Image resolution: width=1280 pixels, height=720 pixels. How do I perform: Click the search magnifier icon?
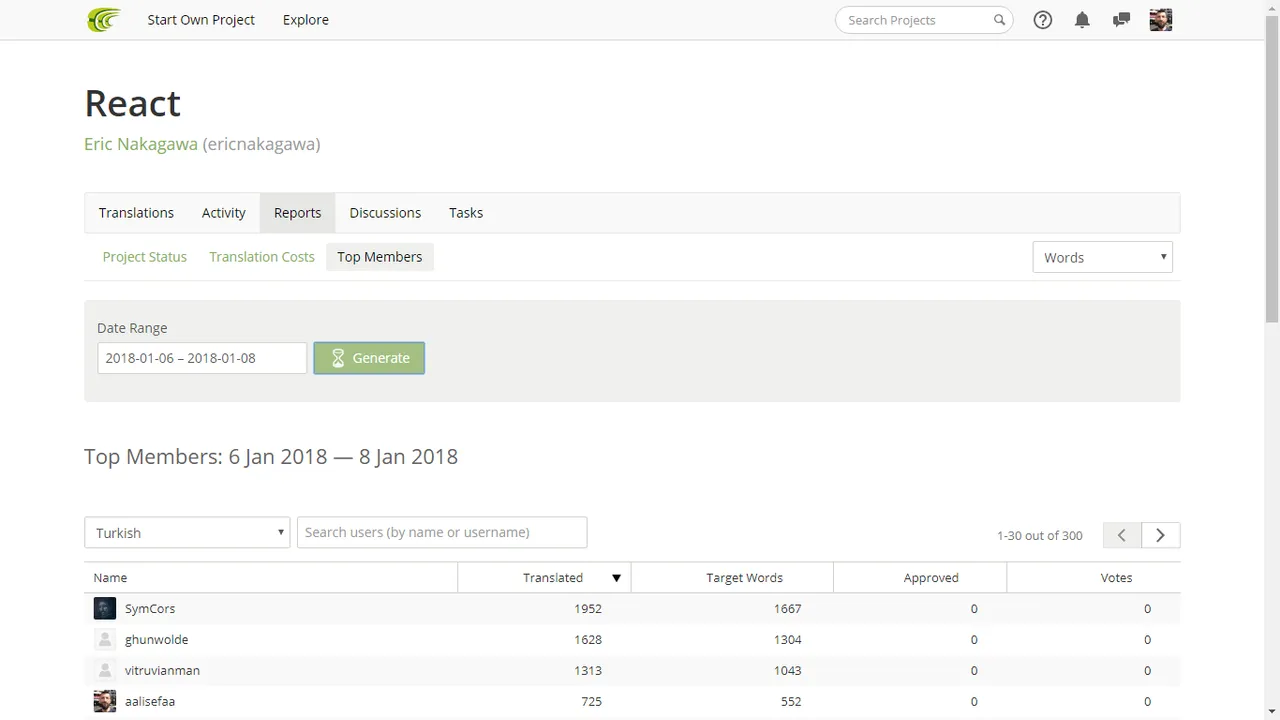click(999, 20)
